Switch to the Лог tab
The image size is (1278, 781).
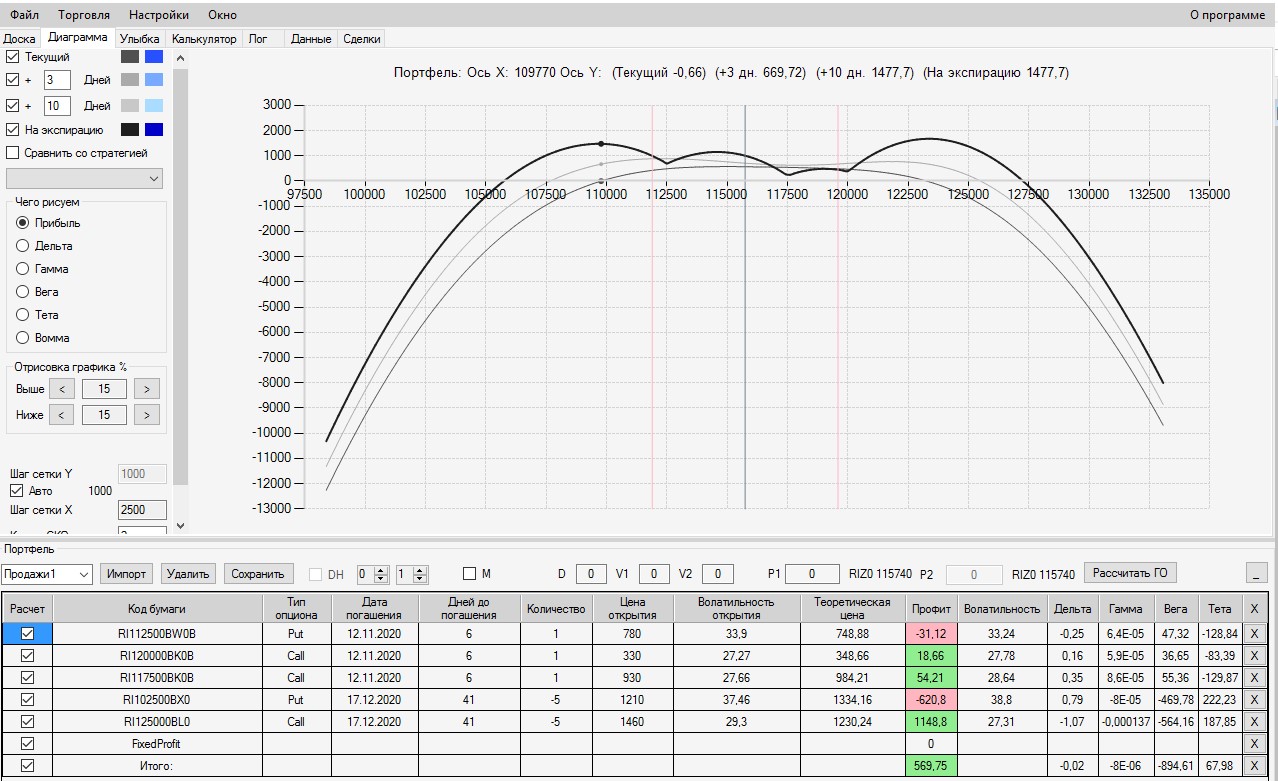tap(258, 39)
